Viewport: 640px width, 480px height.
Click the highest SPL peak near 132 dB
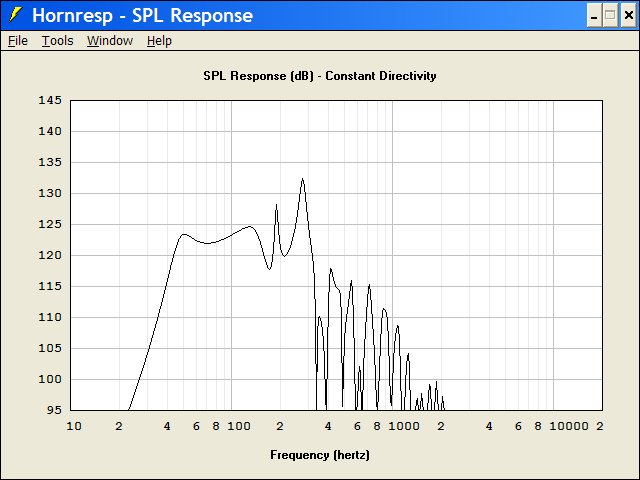(x=302, y=179)
